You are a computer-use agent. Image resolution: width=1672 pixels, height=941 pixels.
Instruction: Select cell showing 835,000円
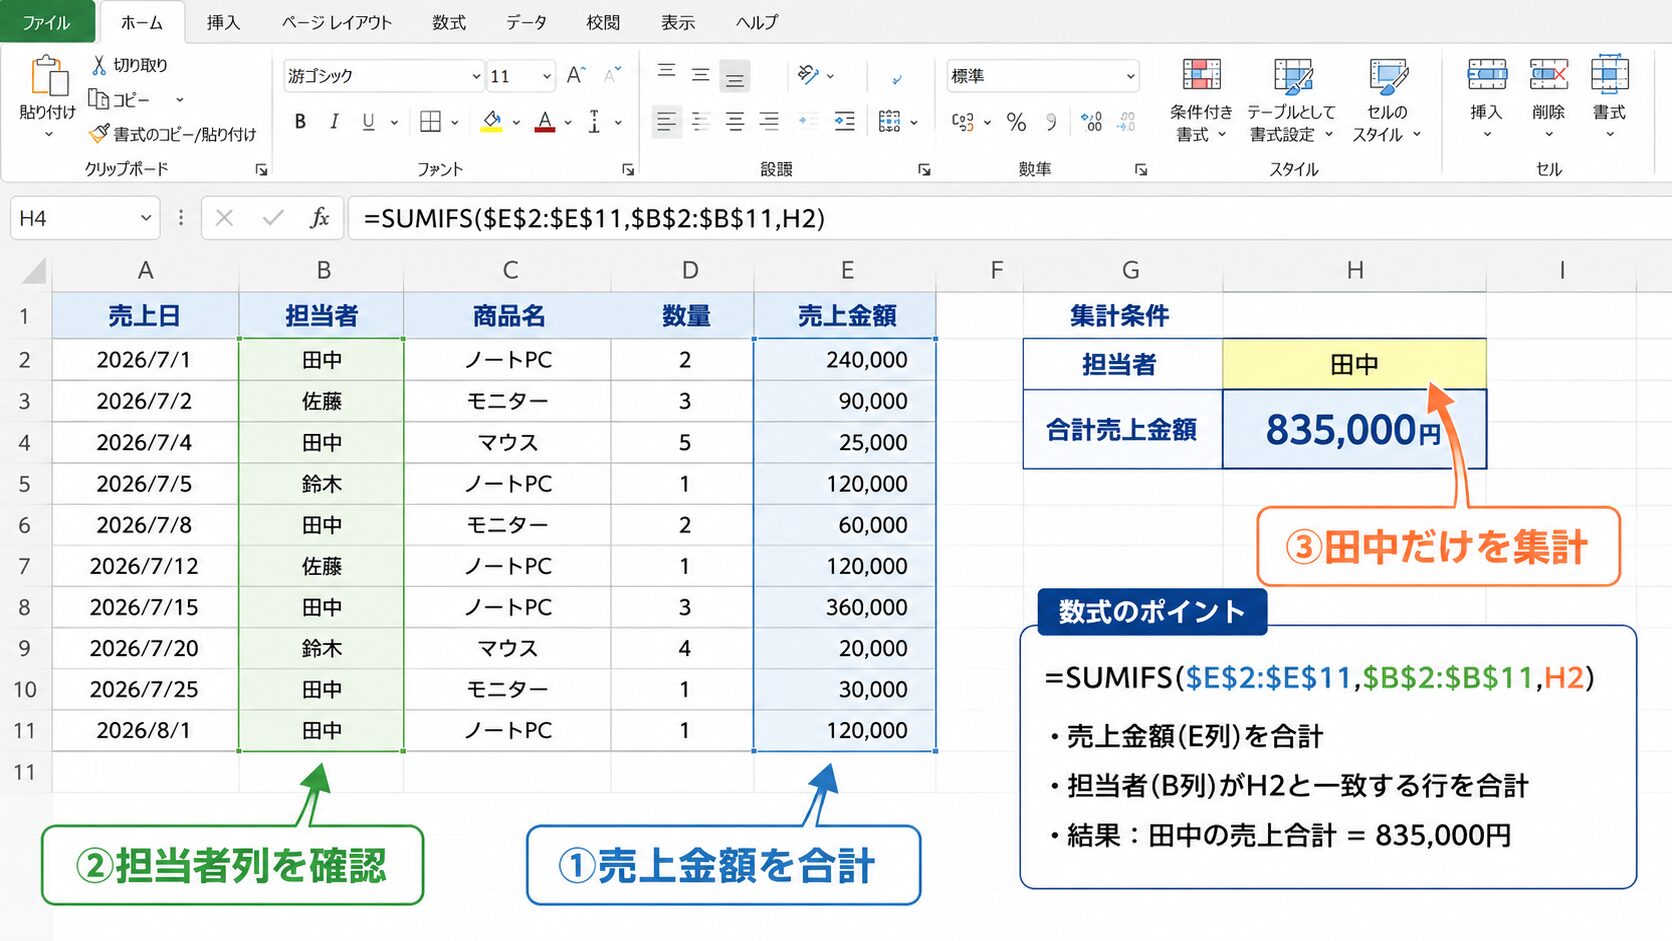tap(1354, 429)
